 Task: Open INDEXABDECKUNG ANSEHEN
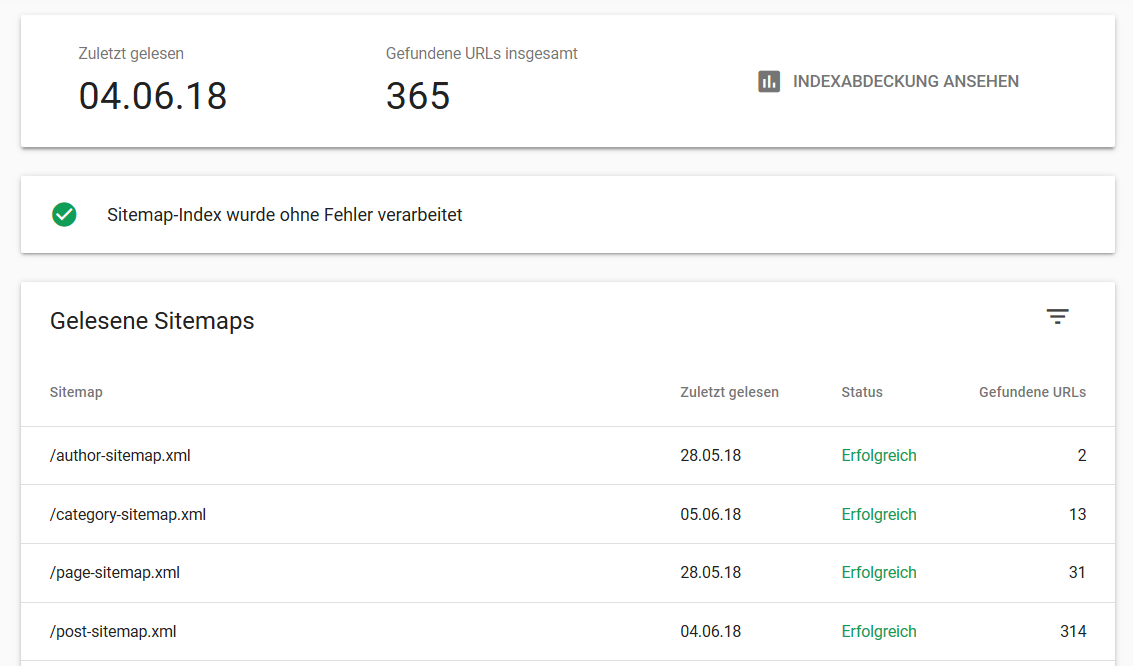coord(904,81)
